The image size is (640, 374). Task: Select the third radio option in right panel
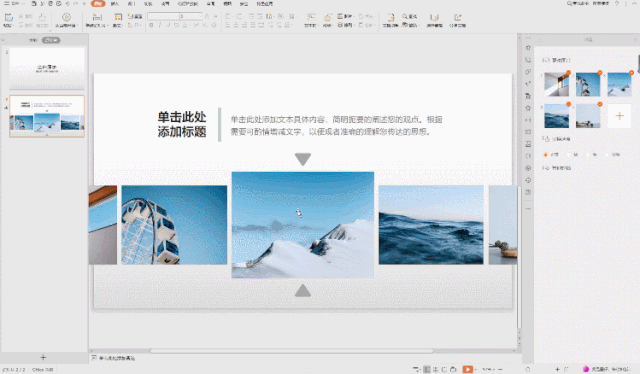pyautogui.click(x=588, y=155)
